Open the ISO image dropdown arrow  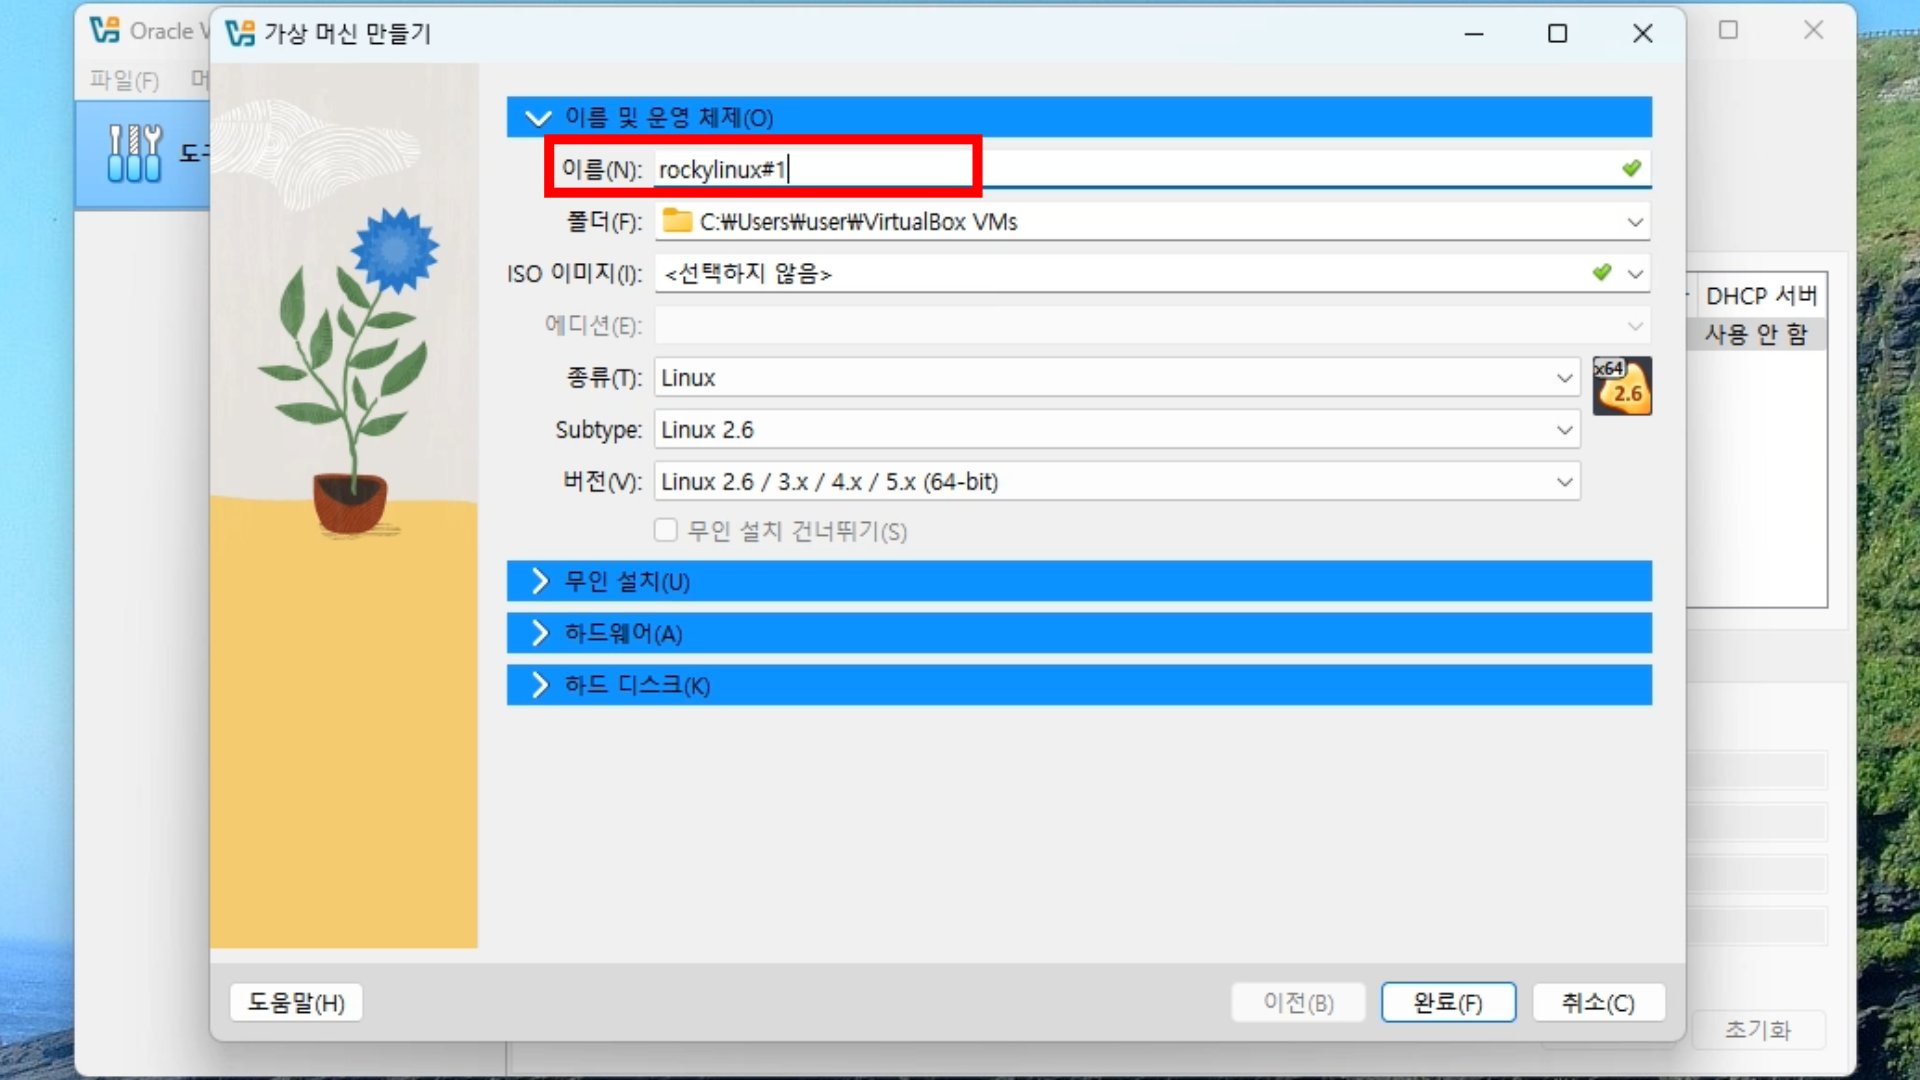tap(1635, 273)
